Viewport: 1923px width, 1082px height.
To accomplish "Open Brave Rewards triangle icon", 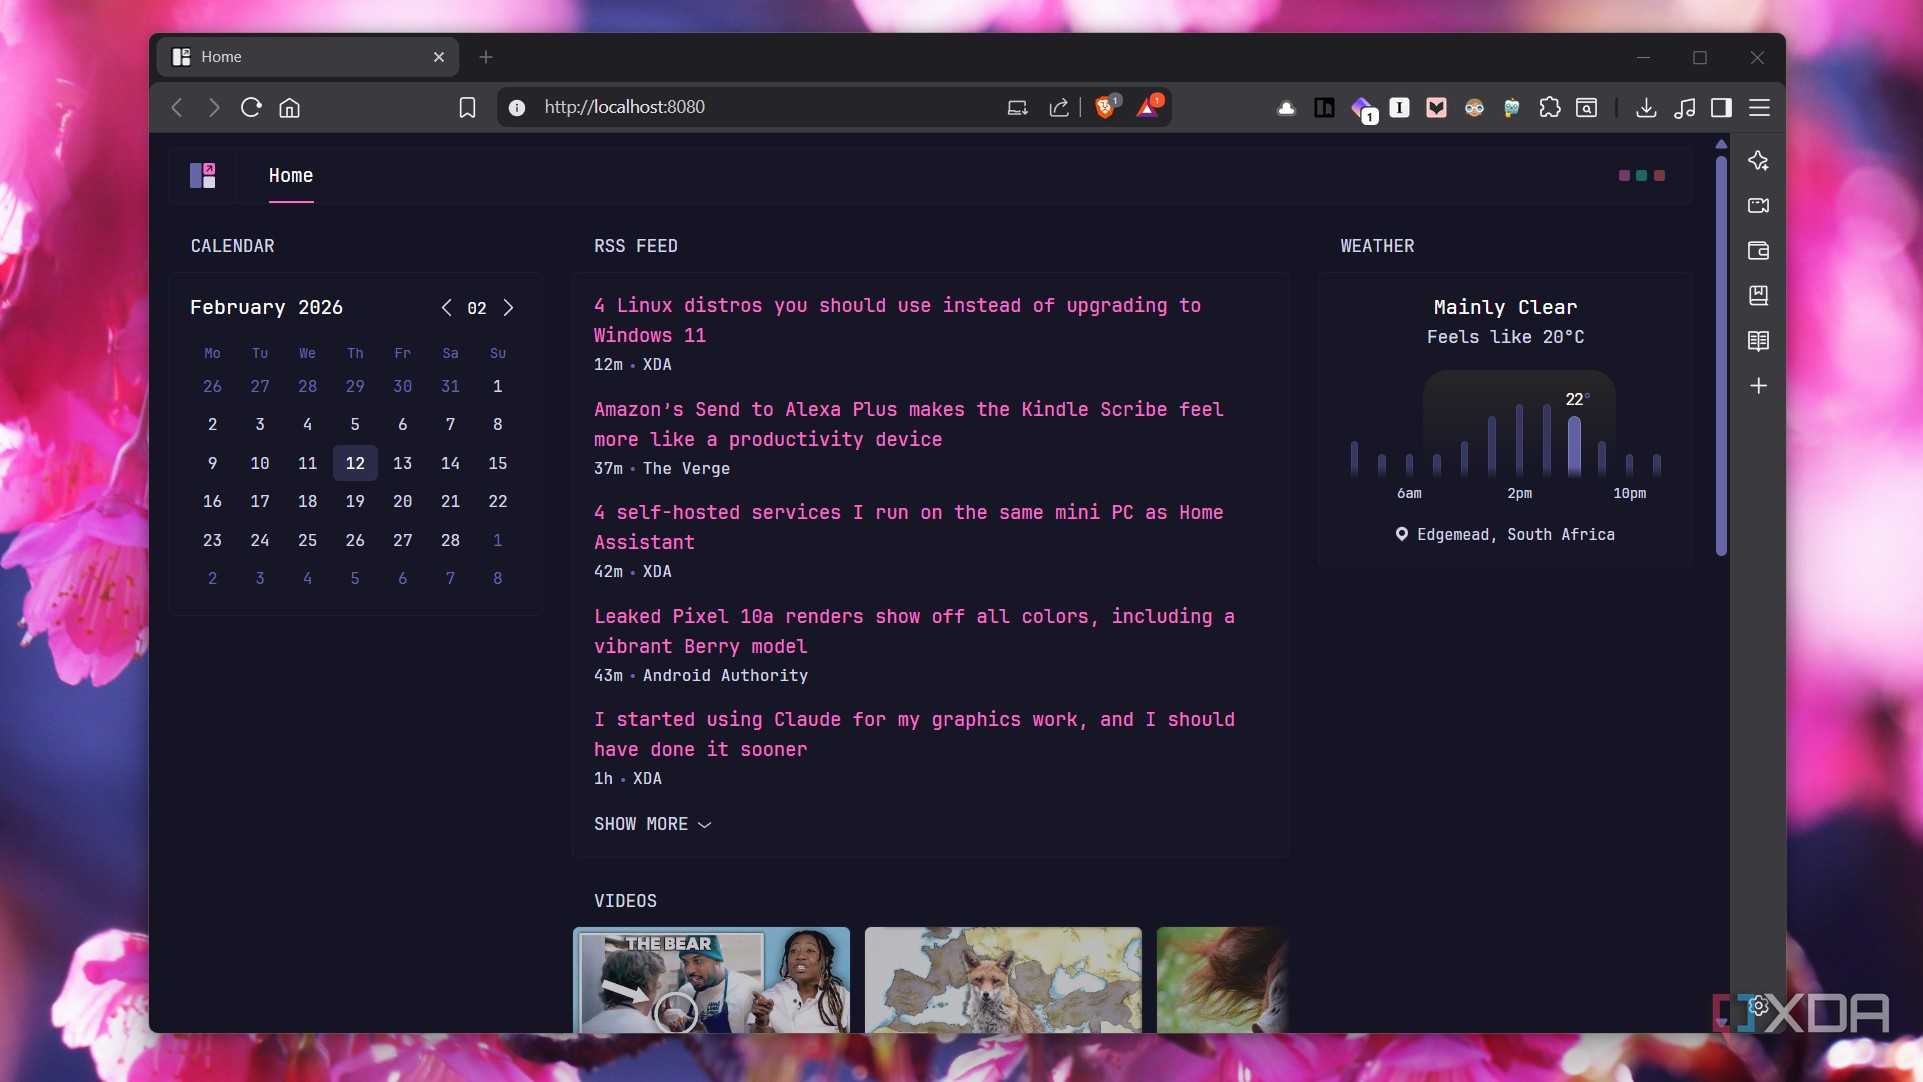I will pyautogui.click(x=1148, y=107).
